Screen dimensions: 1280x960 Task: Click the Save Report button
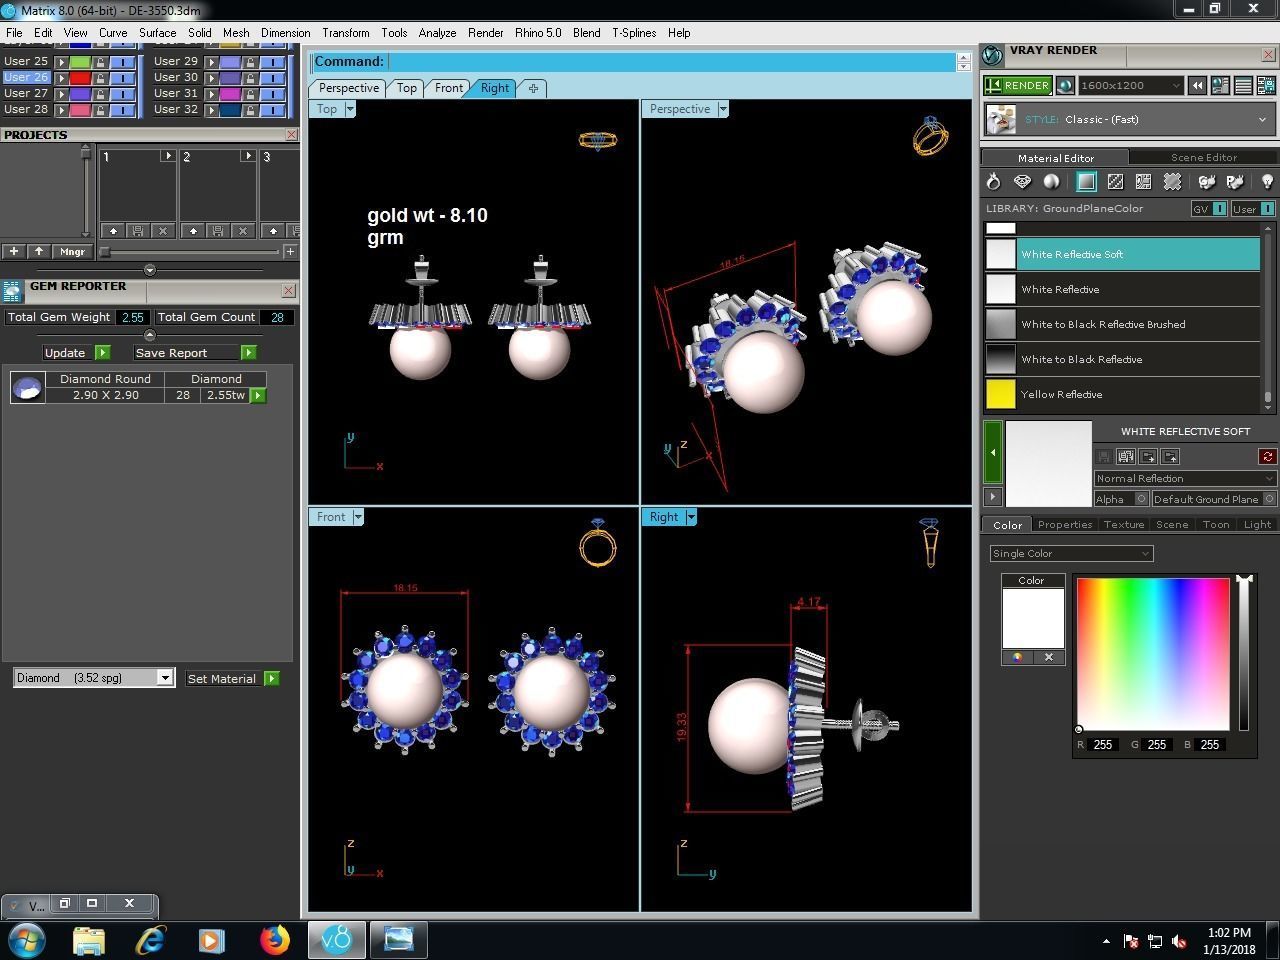point(195,353)
